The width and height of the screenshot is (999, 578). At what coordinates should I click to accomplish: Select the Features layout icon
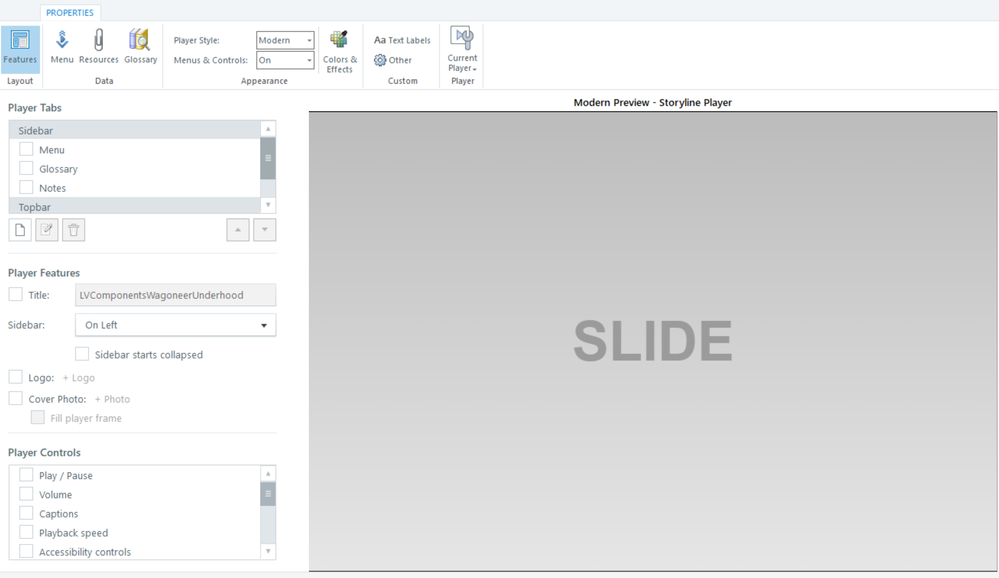[x=20, y=49]
